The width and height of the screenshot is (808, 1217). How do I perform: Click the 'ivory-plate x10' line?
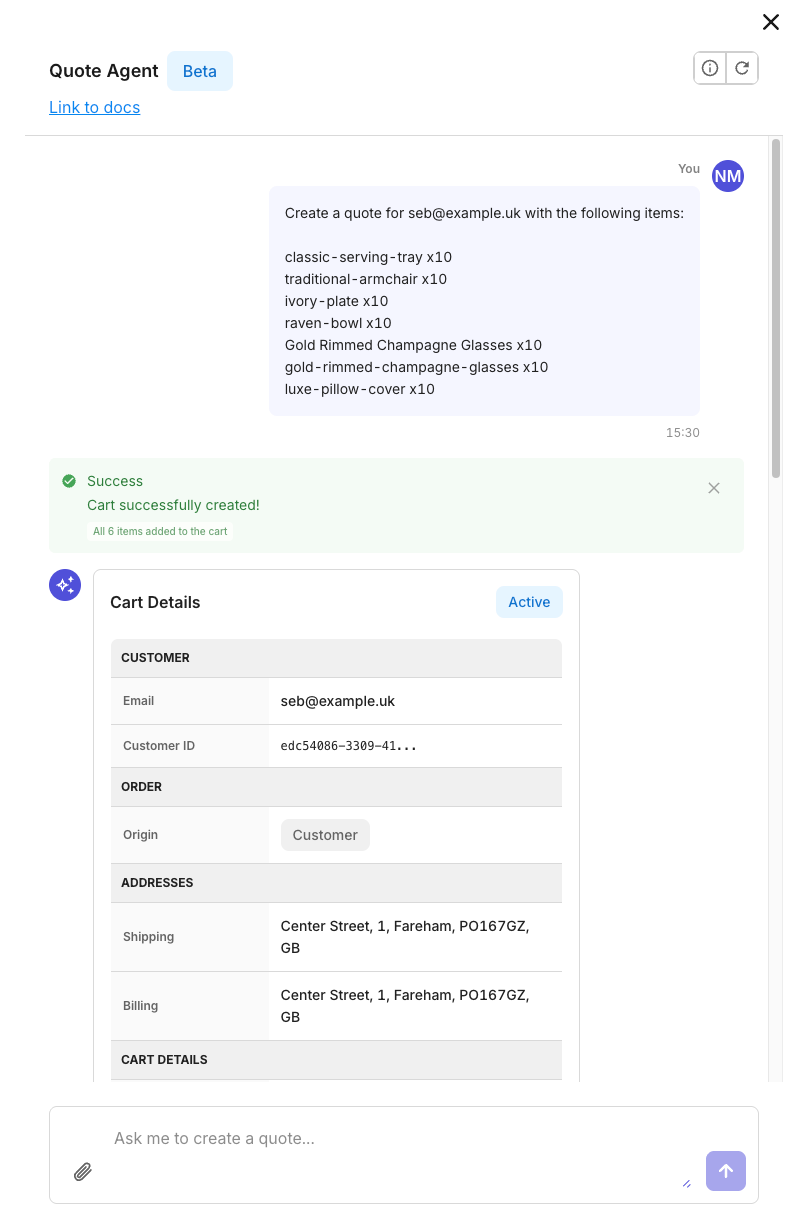[x=336, y=301]
